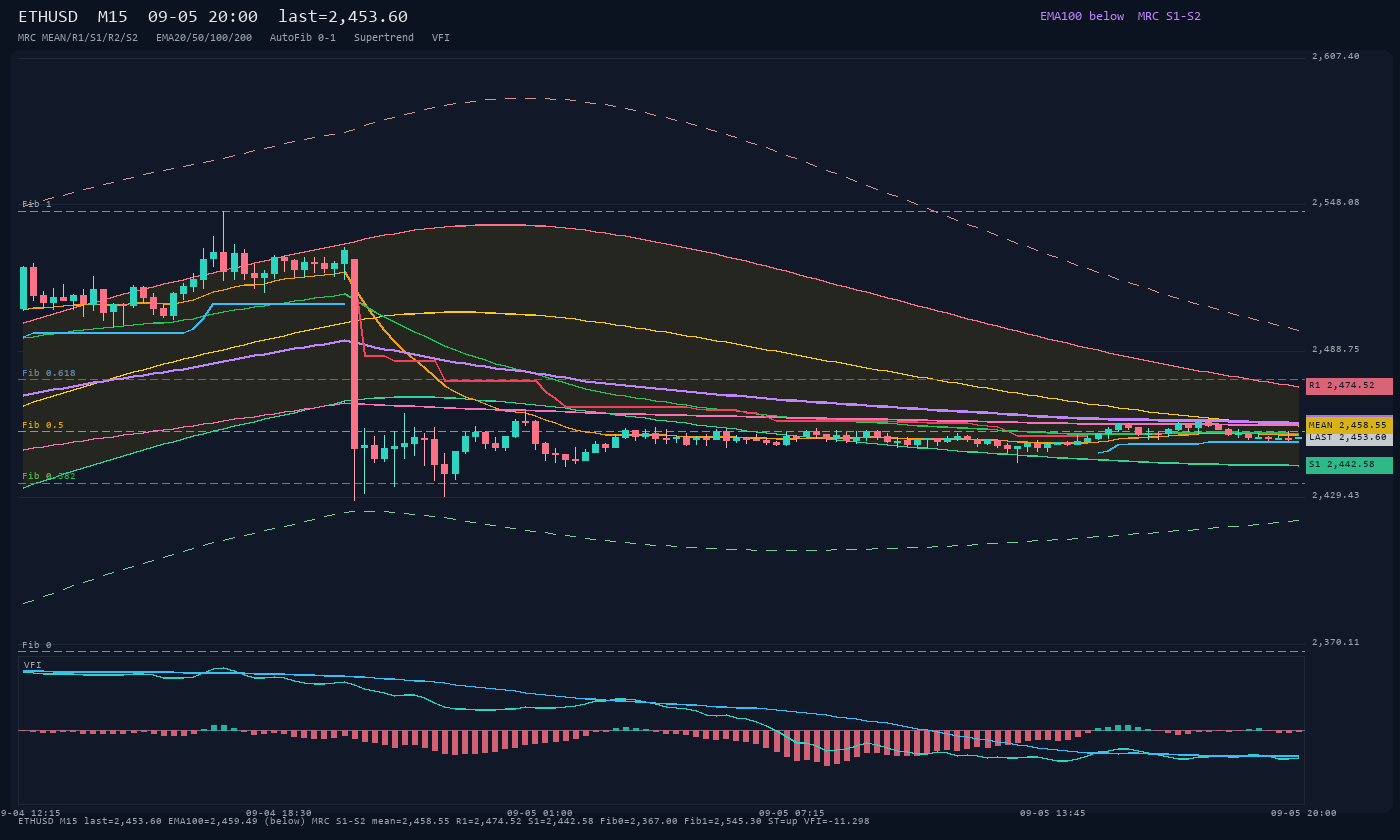Image resolution: width=1400 pixels, height=840 pixels.
Task: Click the Fib 0 level label
Action: pos(37,645)
